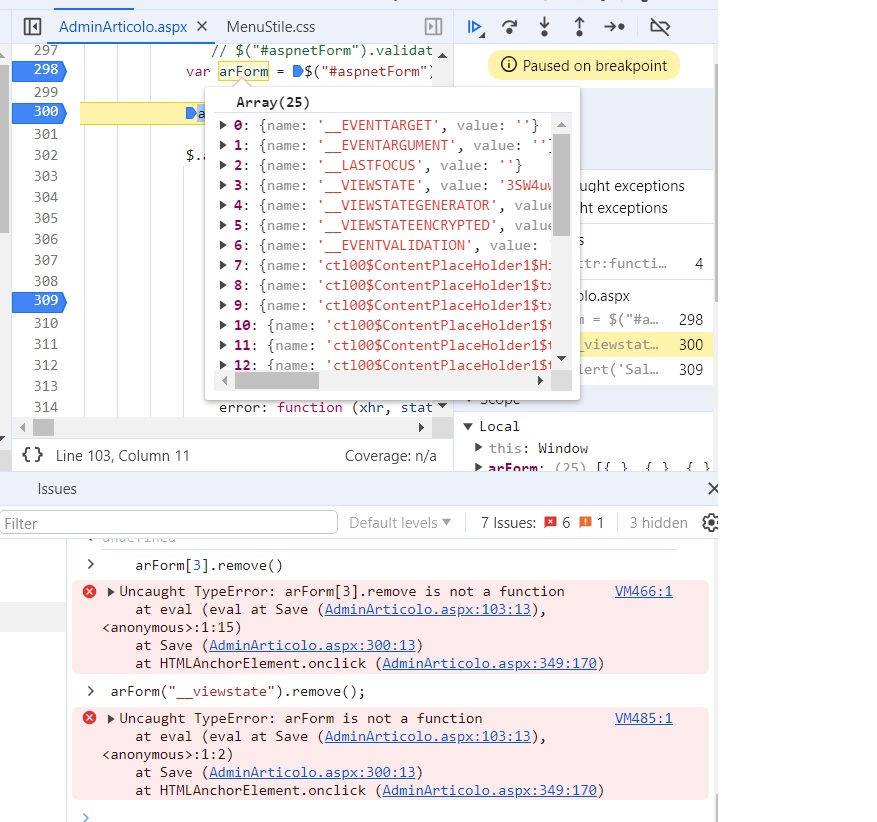Click the 7 Issues counter
The height and width of the screenshot is (822, 877).
(x=508, y=523)
